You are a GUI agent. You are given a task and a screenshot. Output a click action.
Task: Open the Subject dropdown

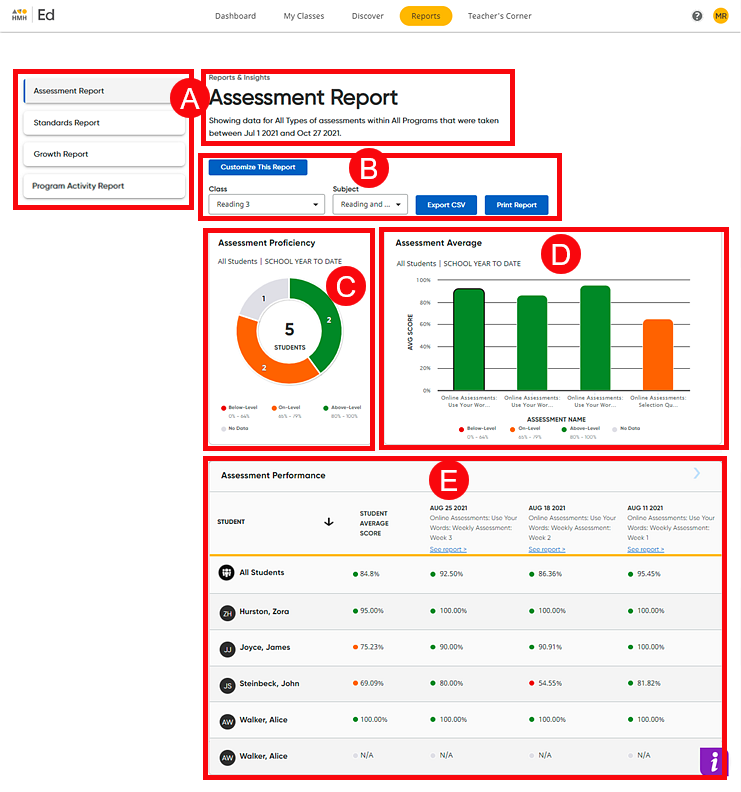pos(370,205)
